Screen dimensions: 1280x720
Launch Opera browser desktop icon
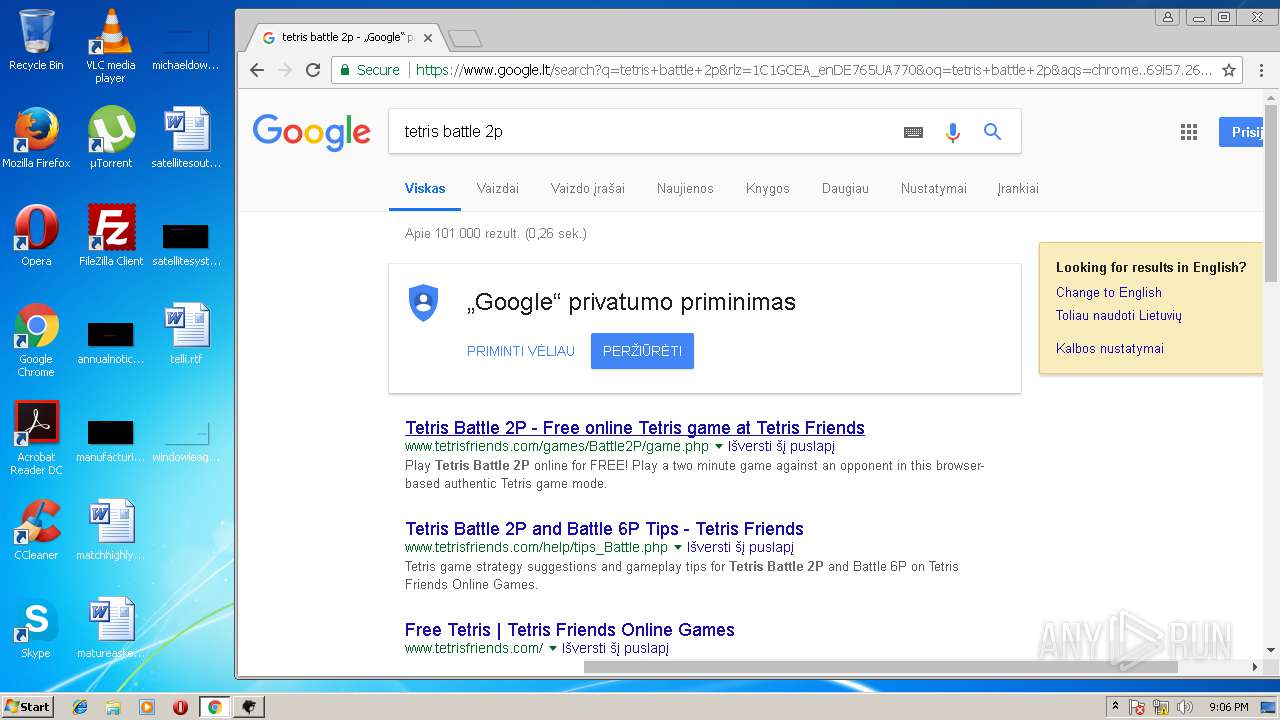(x=36, y=236)
